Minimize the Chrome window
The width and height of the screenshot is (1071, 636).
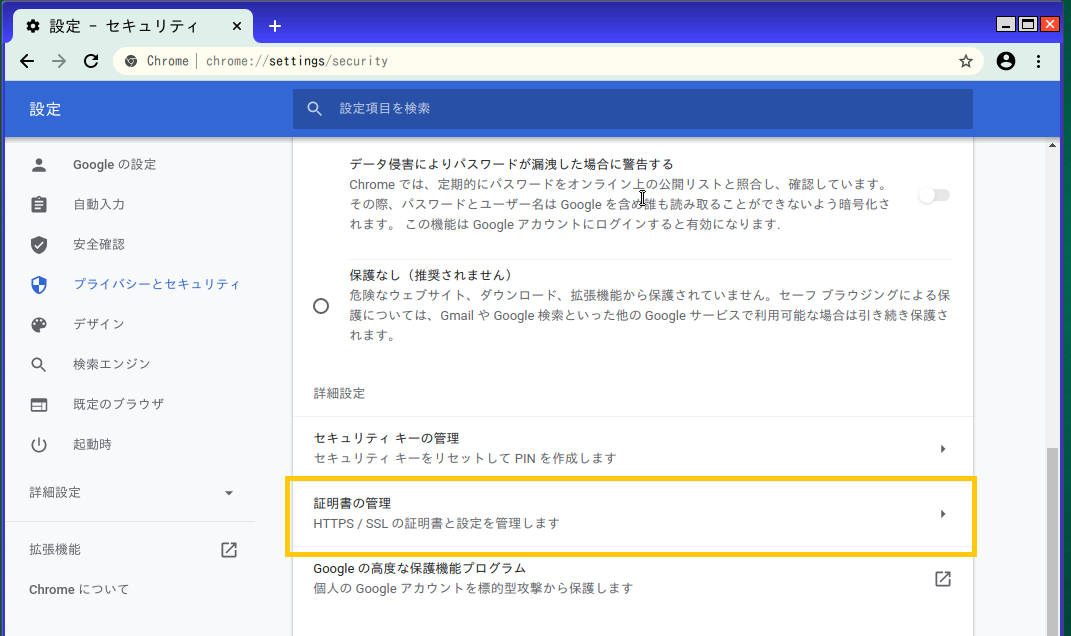1005,25
